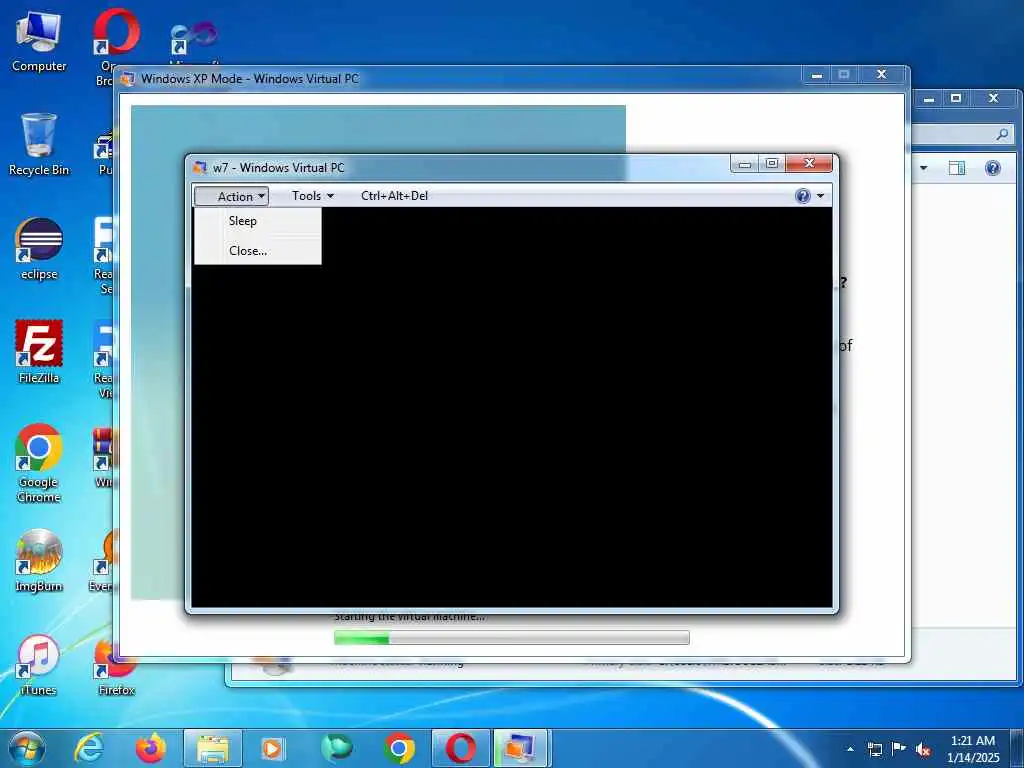The height and width of the screenshot is (768, 1024).
Task: Open Computer desktop icon
Action: [x=39, y=42]
